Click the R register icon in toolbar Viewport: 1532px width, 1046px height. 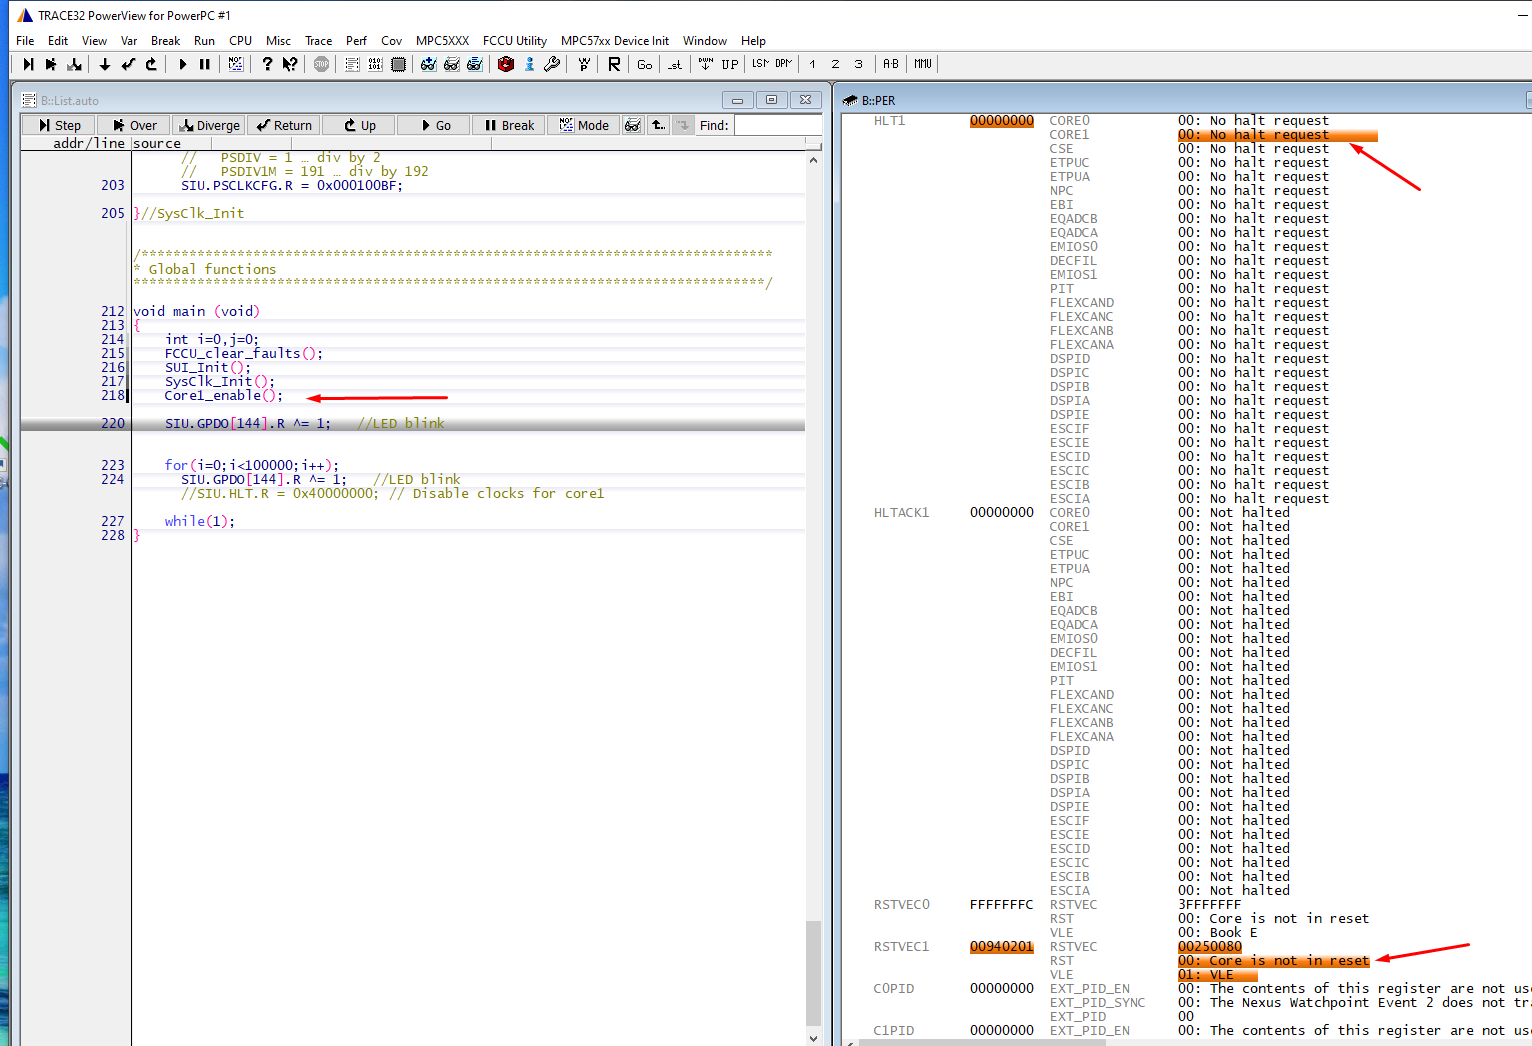click(614, 64)
